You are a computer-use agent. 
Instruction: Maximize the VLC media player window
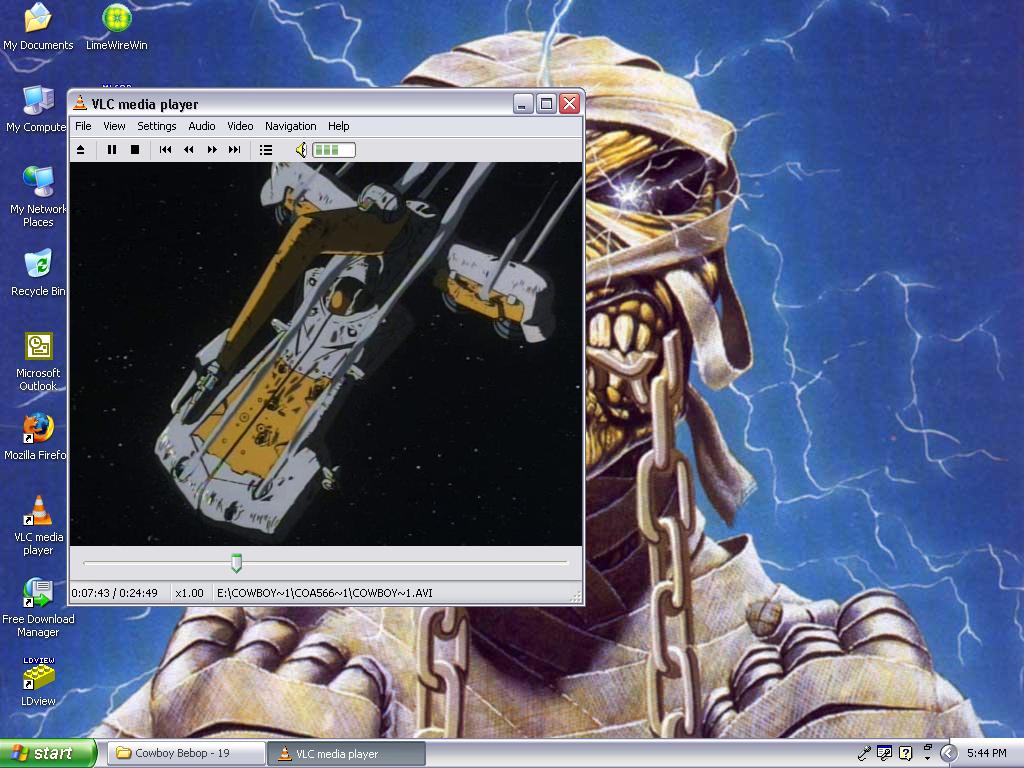click(547, 104)
